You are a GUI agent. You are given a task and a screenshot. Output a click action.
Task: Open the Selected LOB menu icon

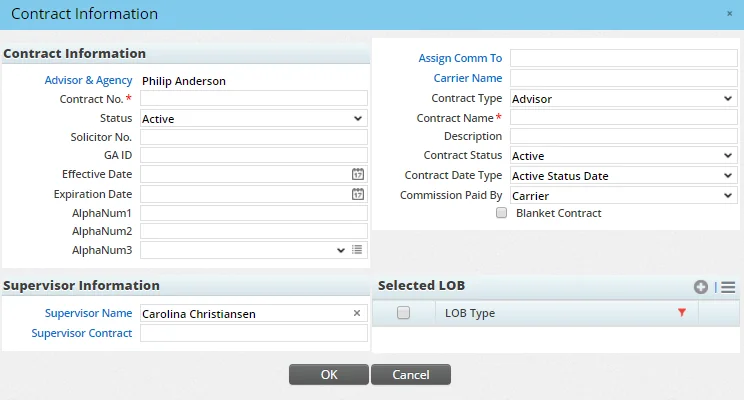(727, 287)
